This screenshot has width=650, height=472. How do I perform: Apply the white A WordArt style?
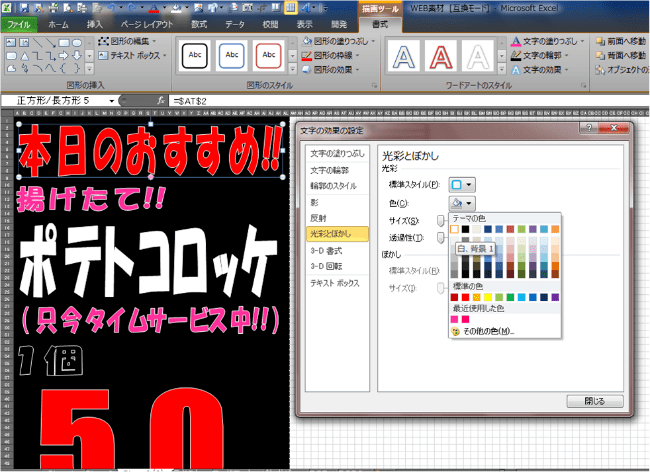point(478,56)
